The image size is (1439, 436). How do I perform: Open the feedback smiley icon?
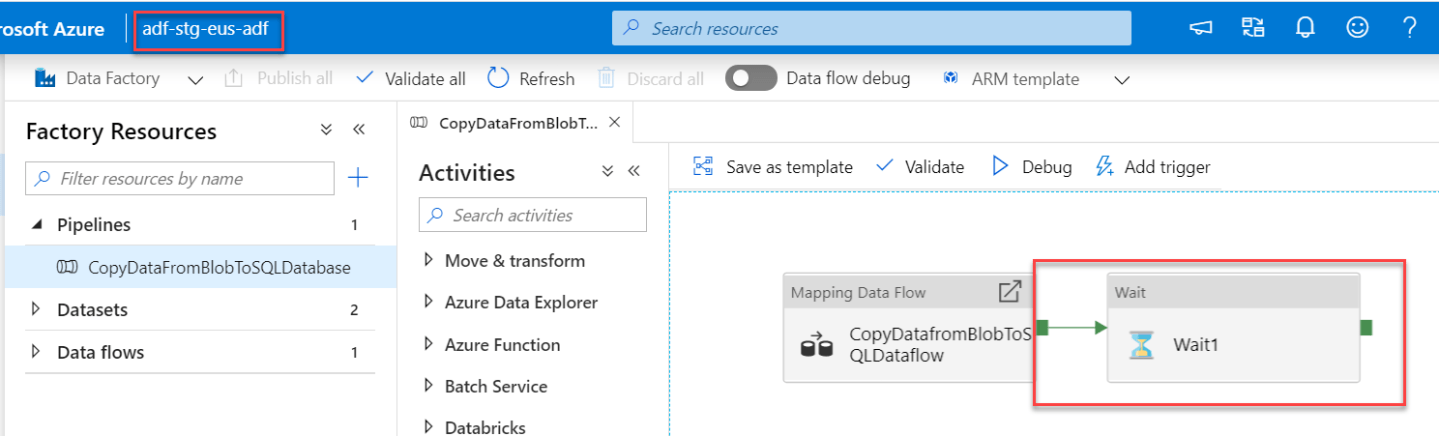tap(1357, 28)
